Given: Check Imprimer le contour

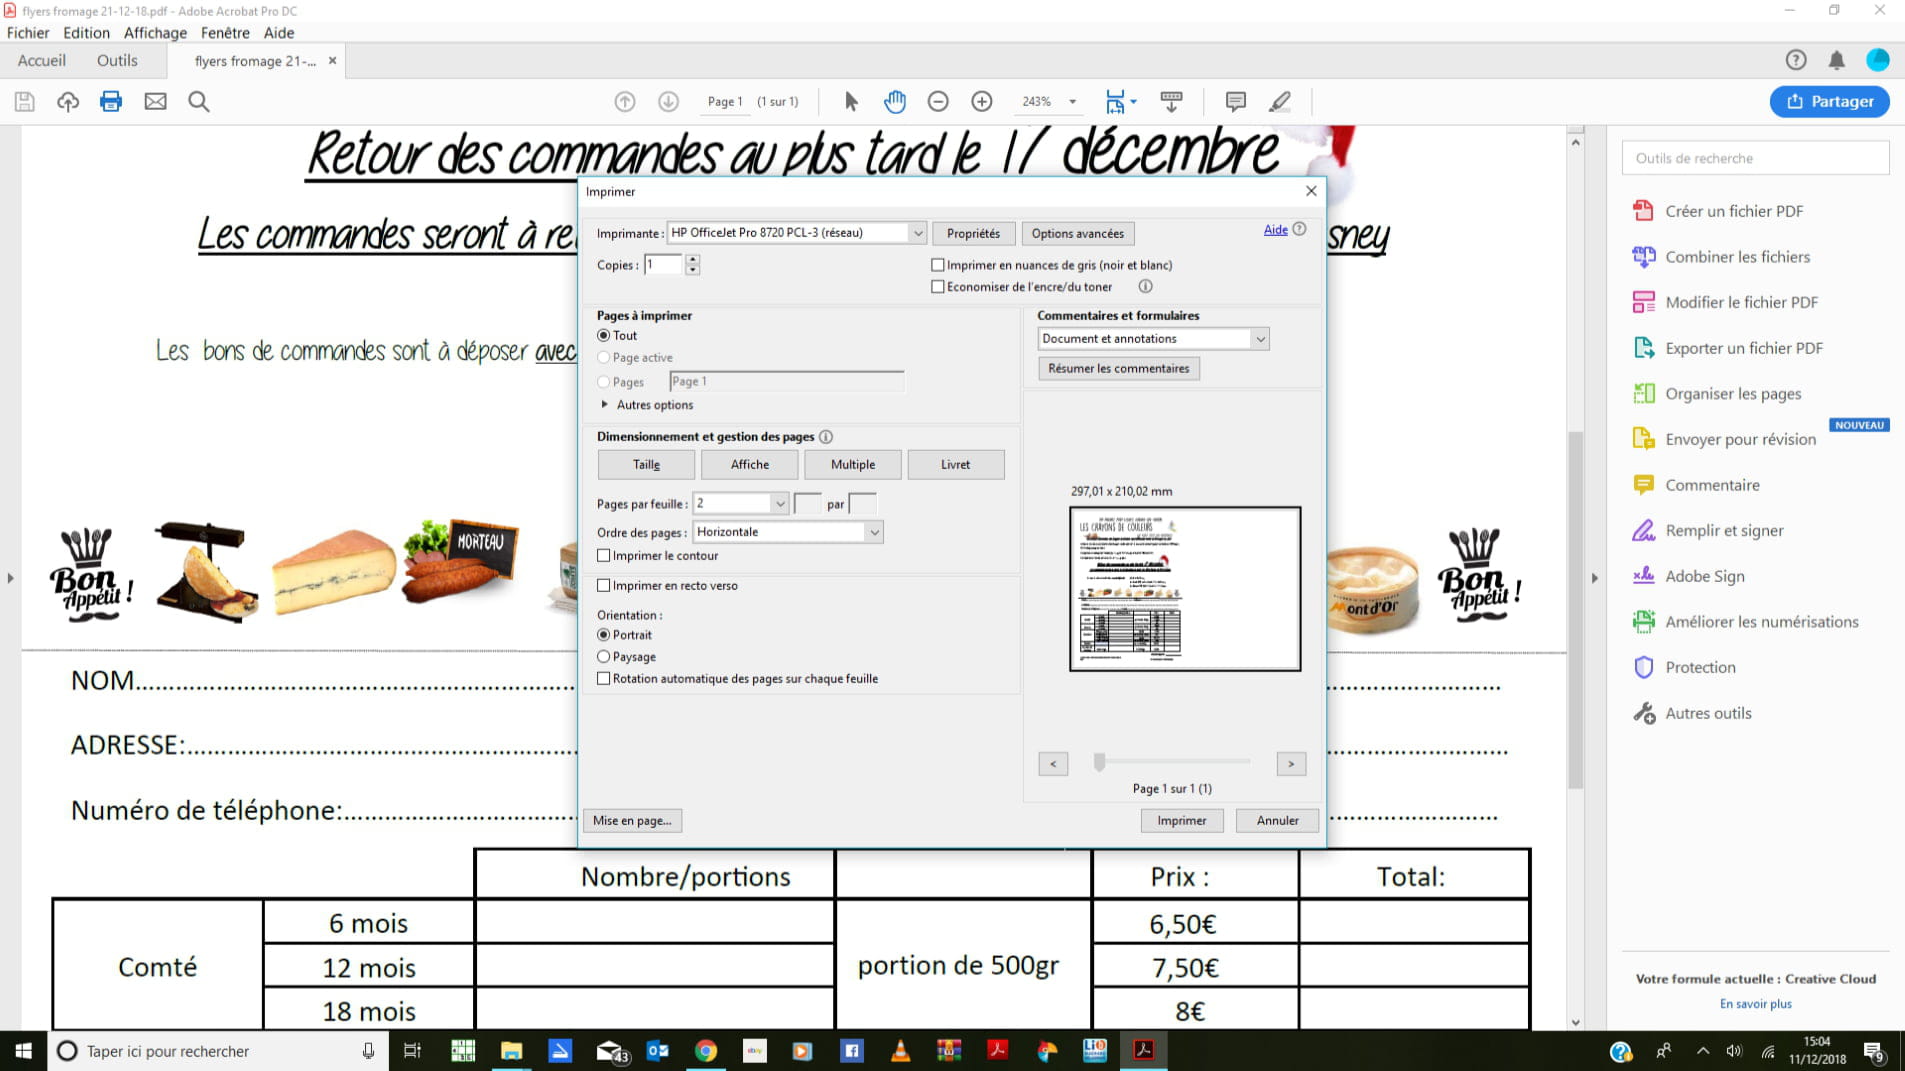Looking at the screenshot, I should pos(604,556).
